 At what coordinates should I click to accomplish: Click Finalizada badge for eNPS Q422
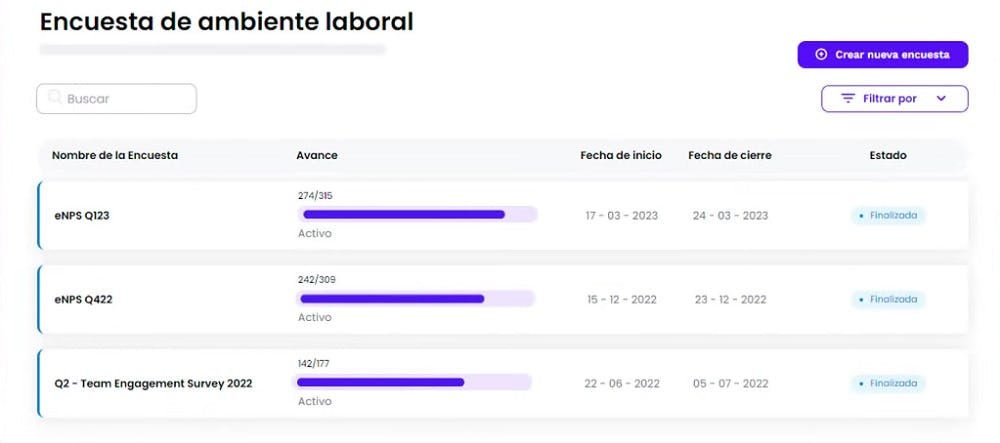coord(888,299)
